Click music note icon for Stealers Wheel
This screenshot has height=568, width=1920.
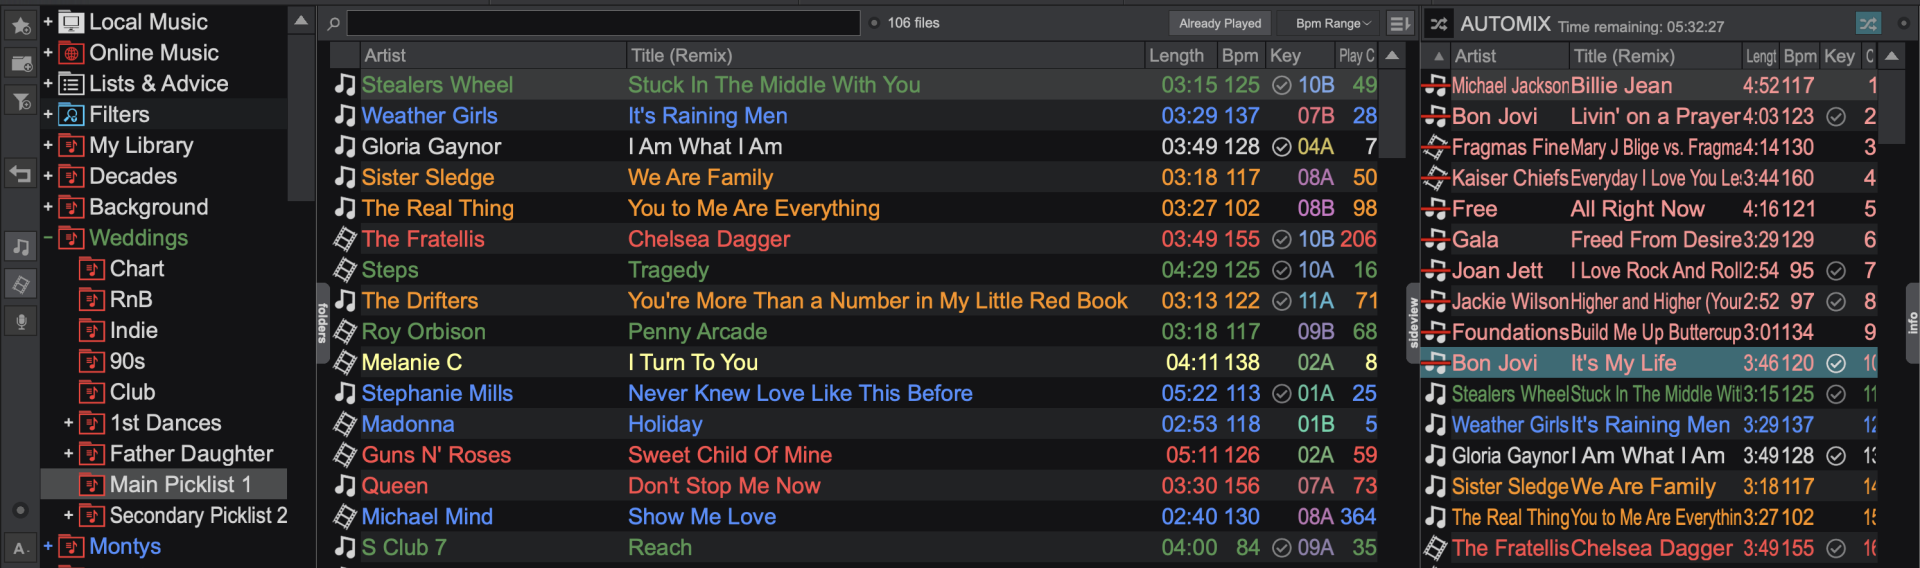(x=345, y=85)
